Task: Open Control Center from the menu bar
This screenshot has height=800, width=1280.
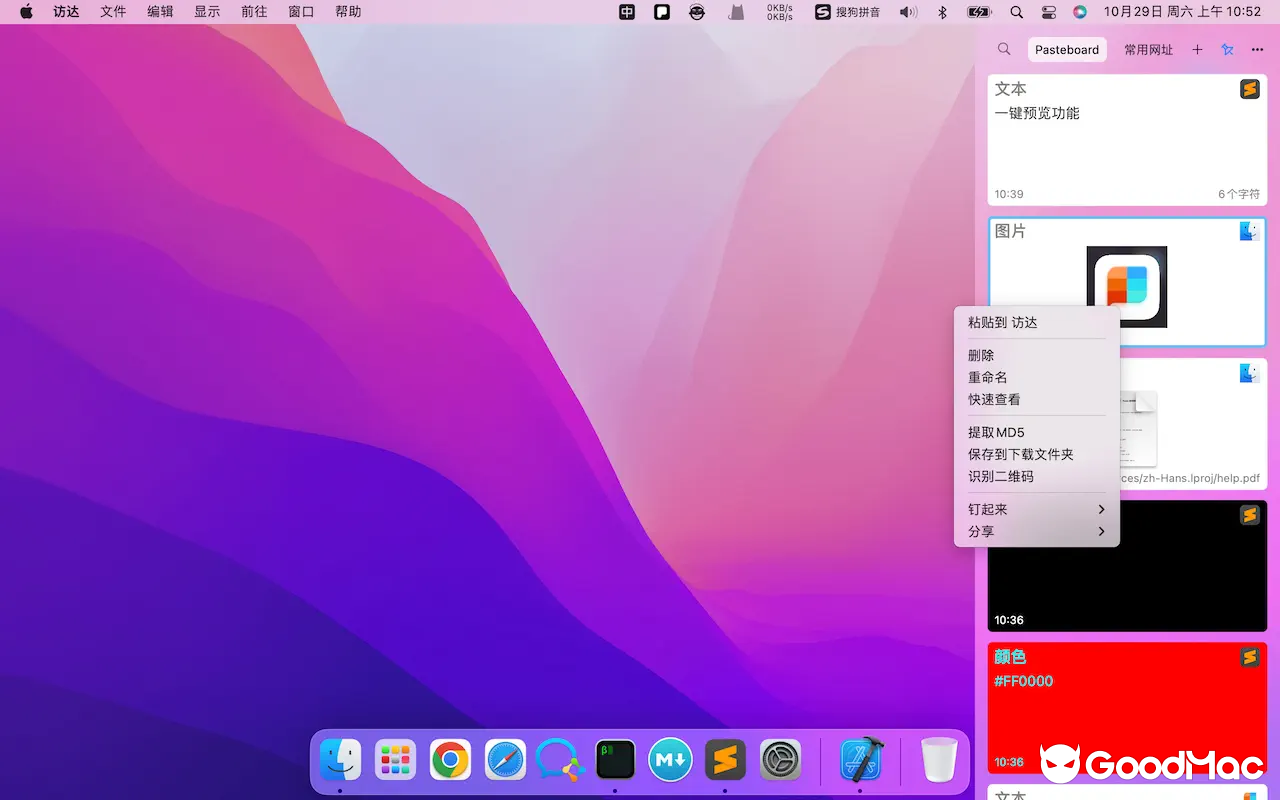Action: (1048, 12)
